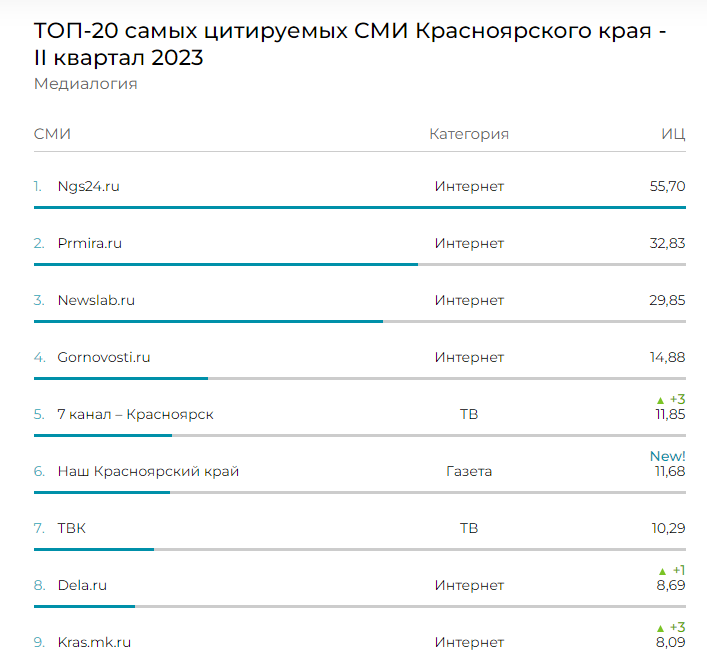Click the ИЦ value 32,83 for Prmira.ru

(667, 243)
